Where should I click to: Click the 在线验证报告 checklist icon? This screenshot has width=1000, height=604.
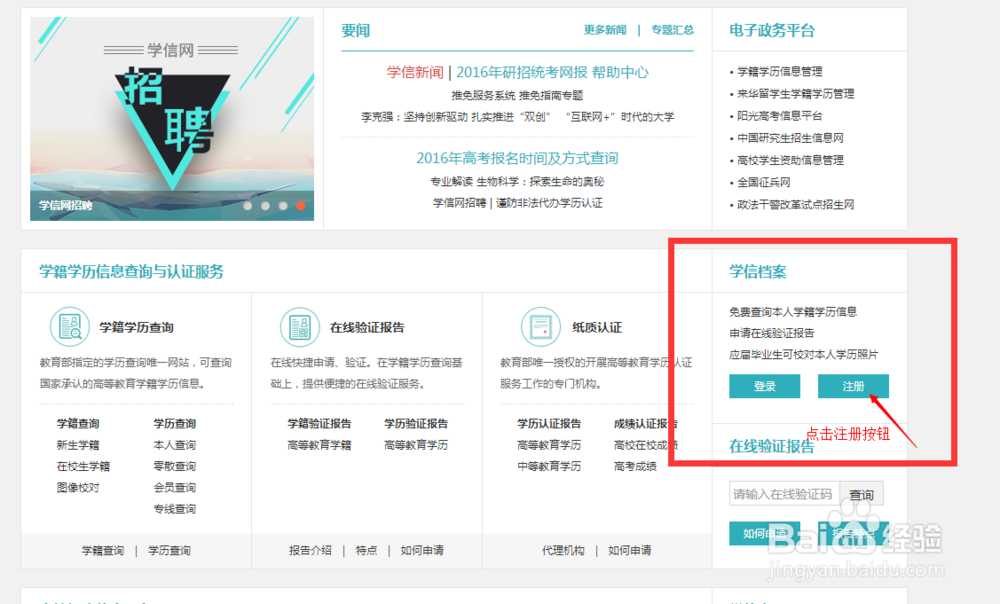299,327
